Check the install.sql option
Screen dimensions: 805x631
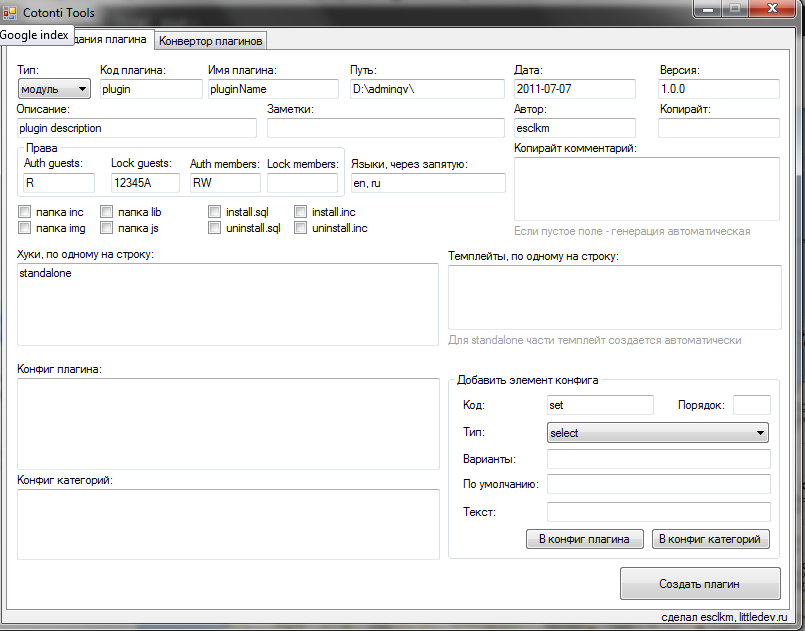pos(214,212)
